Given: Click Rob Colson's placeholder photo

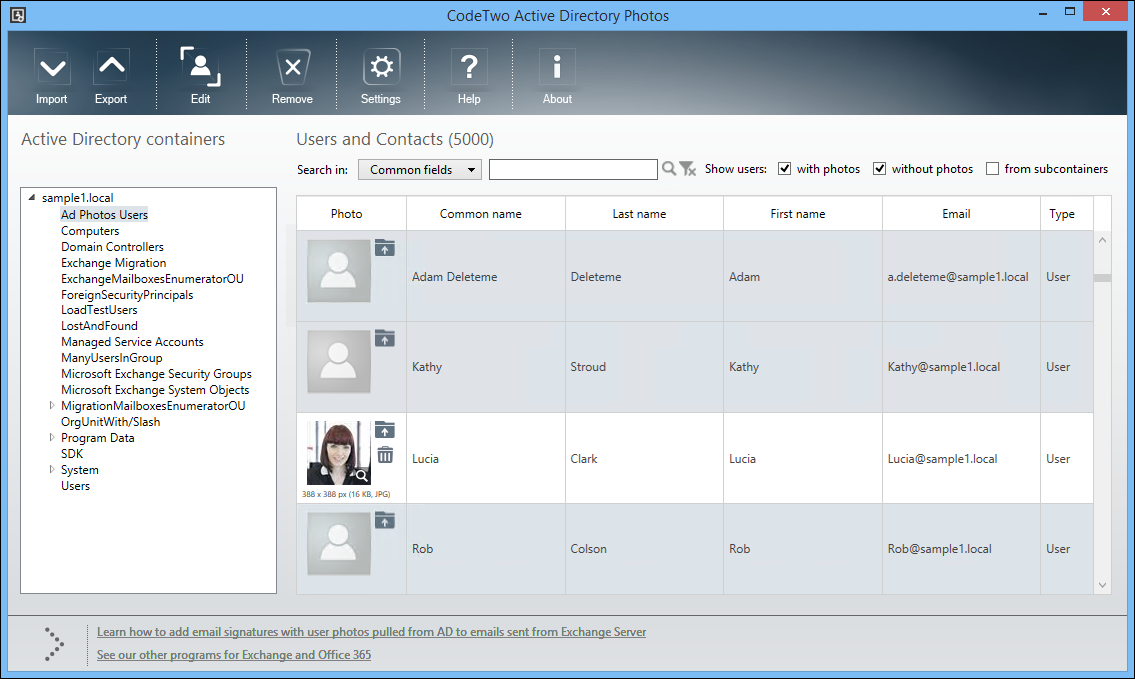Looking at the screenshot, I should (339, 544).
